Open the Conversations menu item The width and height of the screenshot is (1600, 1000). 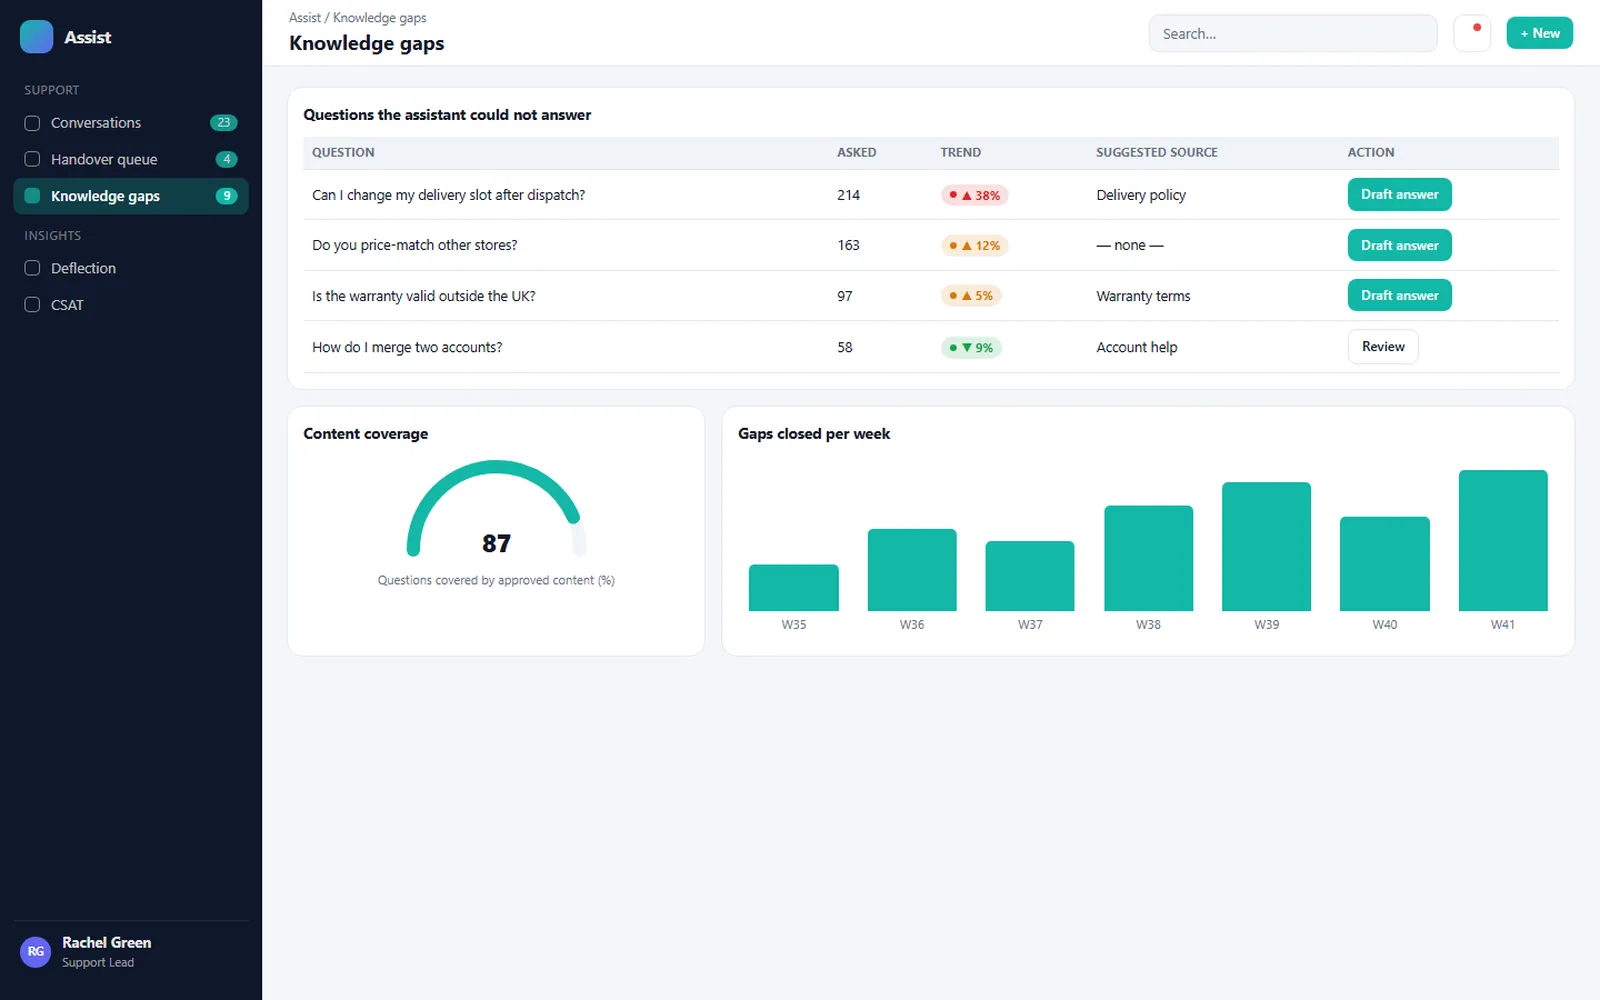(131, 123)
